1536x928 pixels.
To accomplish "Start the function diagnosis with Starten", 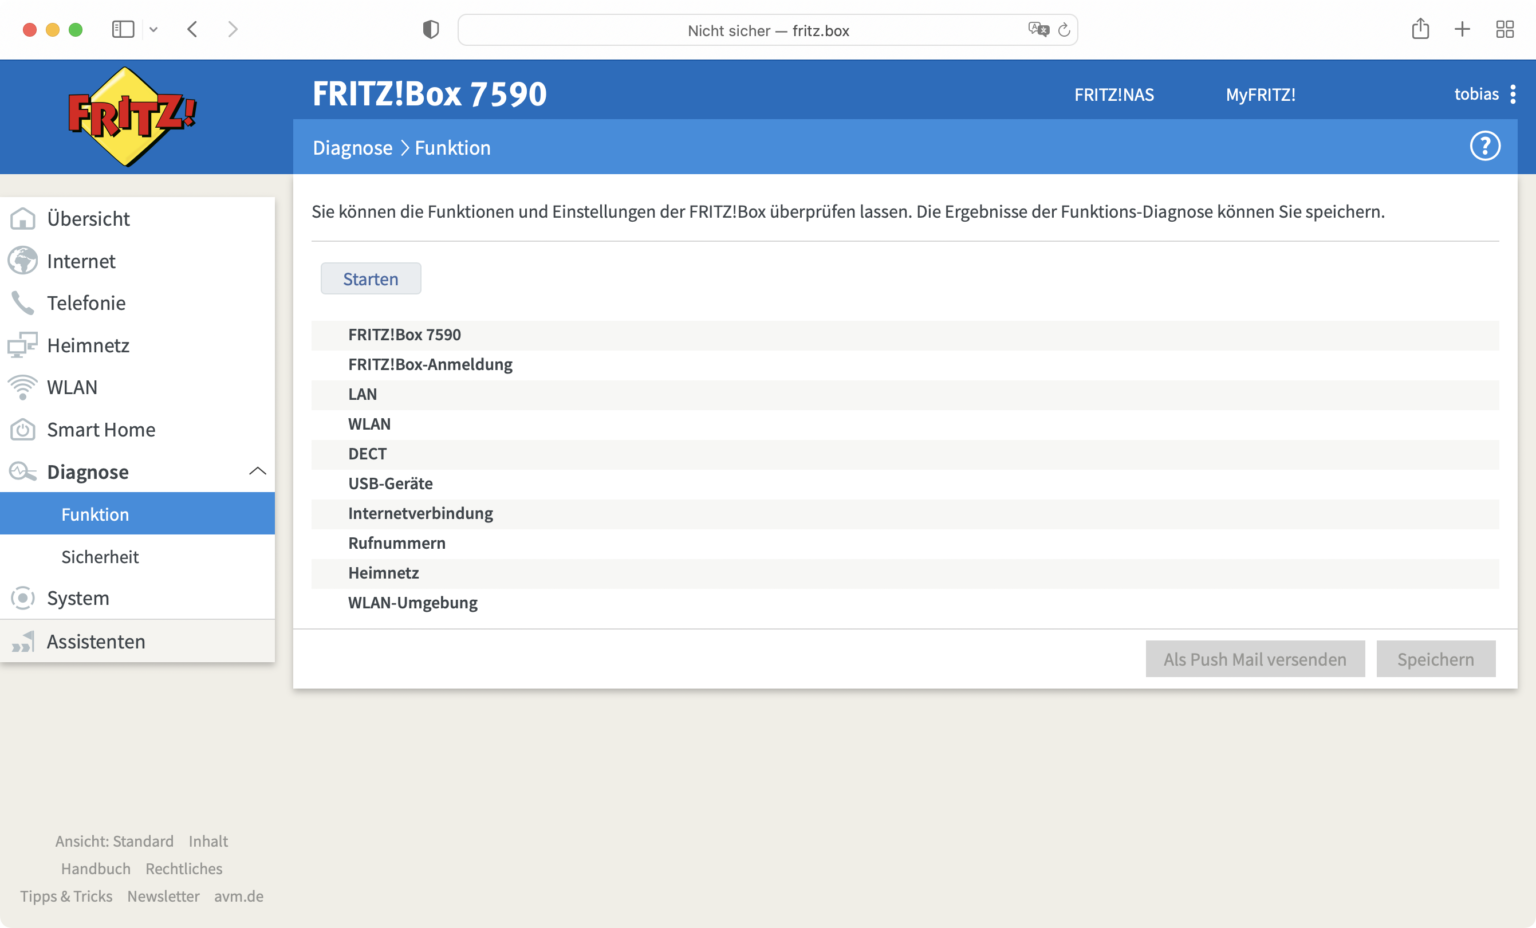I will point(370,278).
